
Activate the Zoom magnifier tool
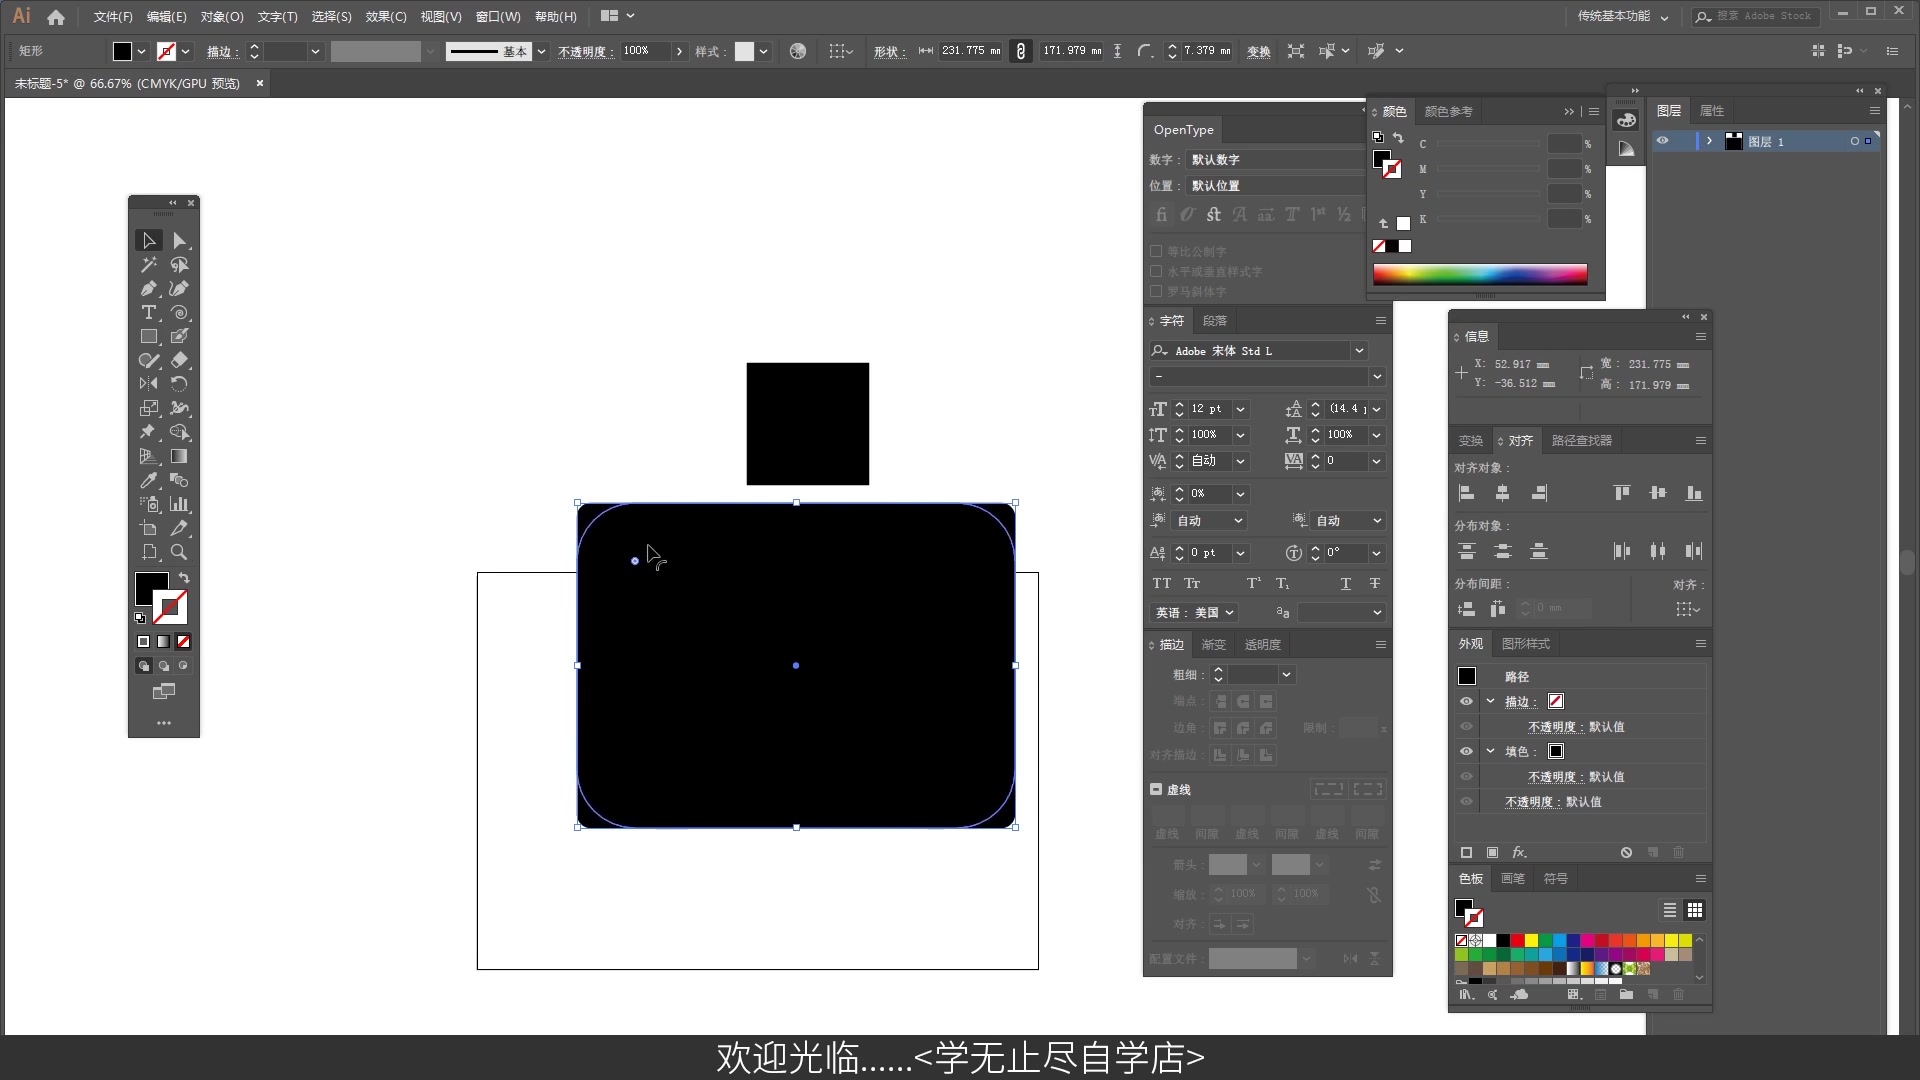pyautogui.click(x=179, y=552)
